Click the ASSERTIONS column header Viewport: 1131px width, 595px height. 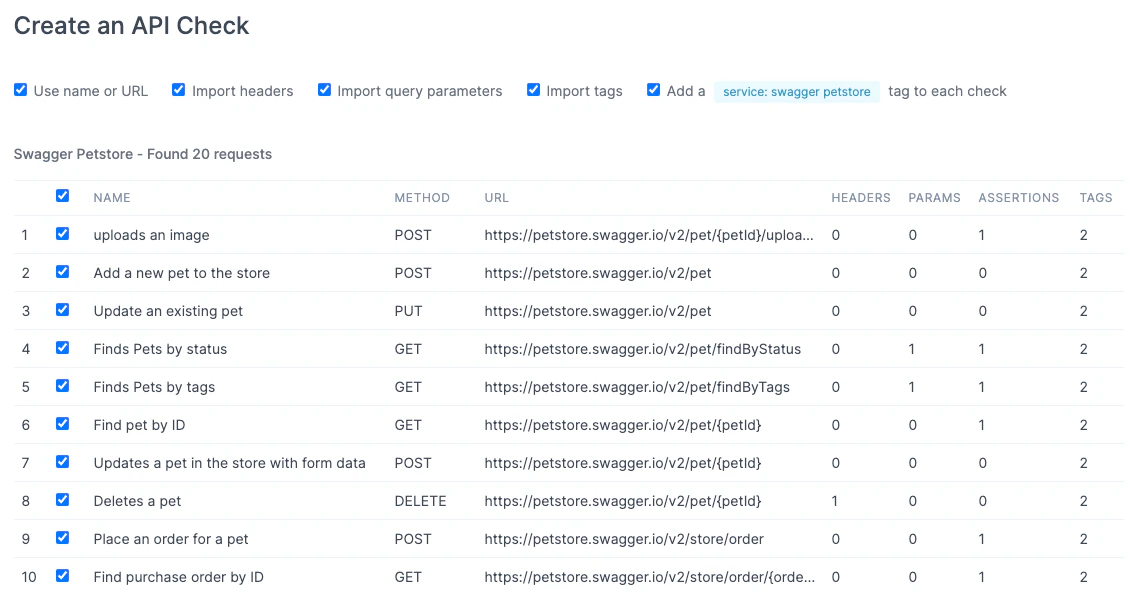pyautogui.click(x=1018, y=197)
